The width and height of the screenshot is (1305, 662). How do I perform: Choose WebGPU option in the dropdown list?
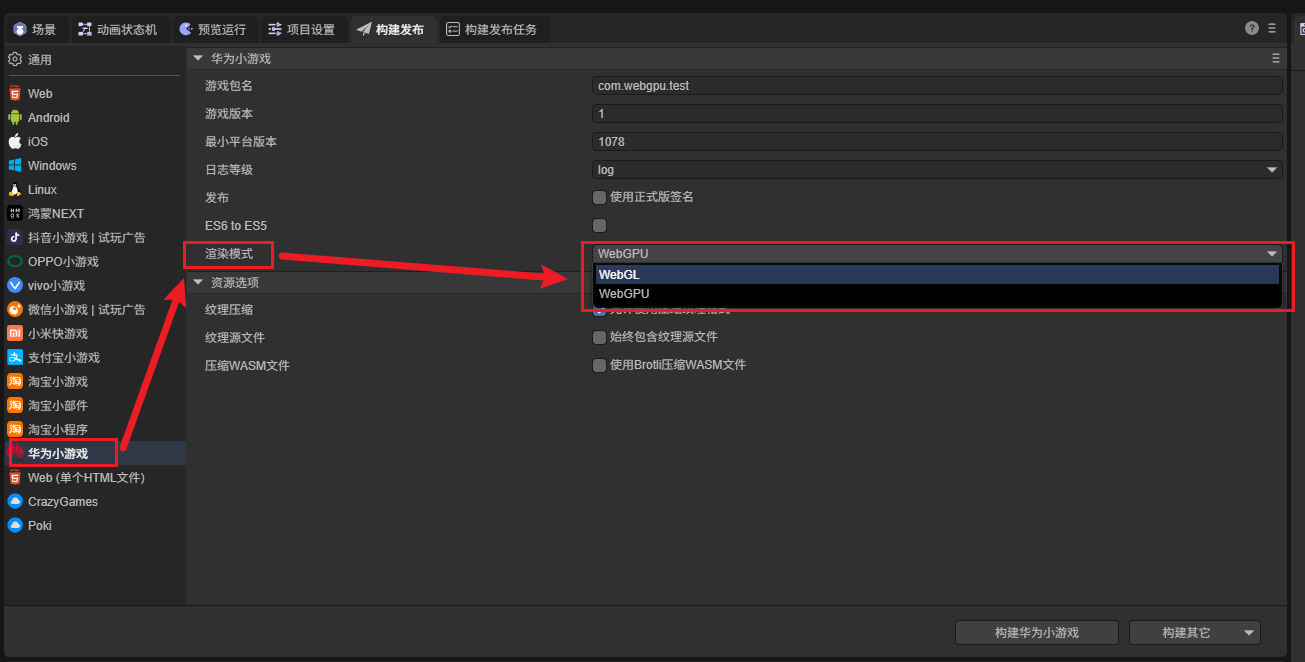tap(937, 294)
